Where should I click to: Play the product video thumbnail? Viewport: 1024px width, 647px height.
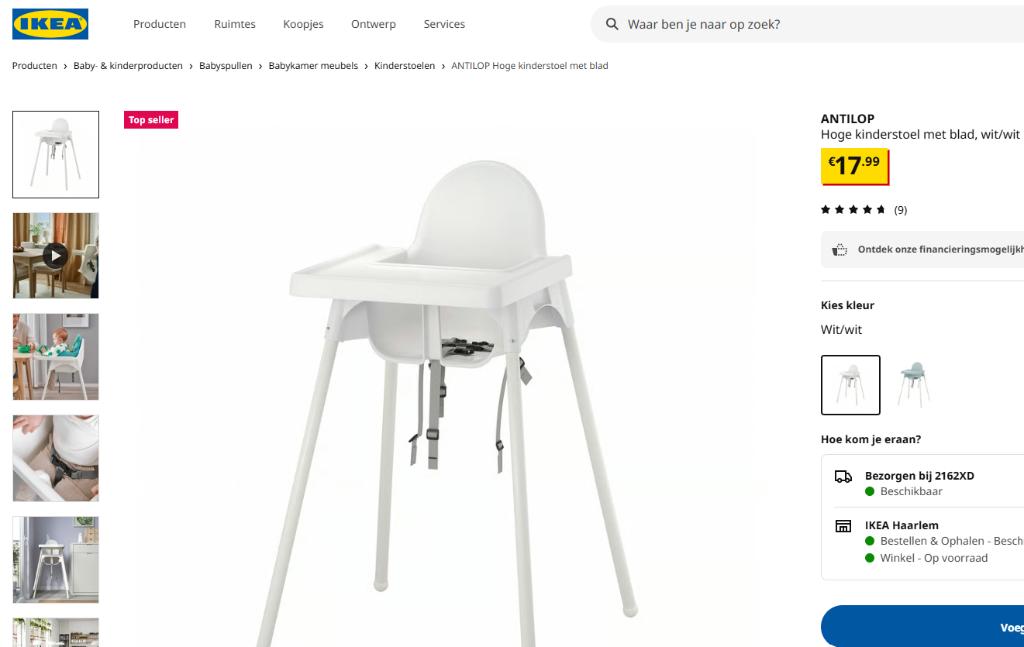tap(56, 255)
